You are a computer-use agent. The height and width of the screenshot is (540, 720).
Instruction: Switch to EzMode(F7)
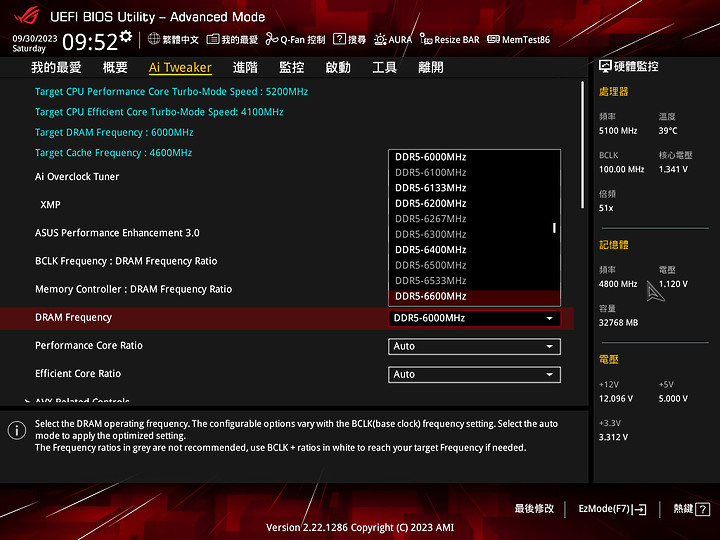(x=613, y=509)
